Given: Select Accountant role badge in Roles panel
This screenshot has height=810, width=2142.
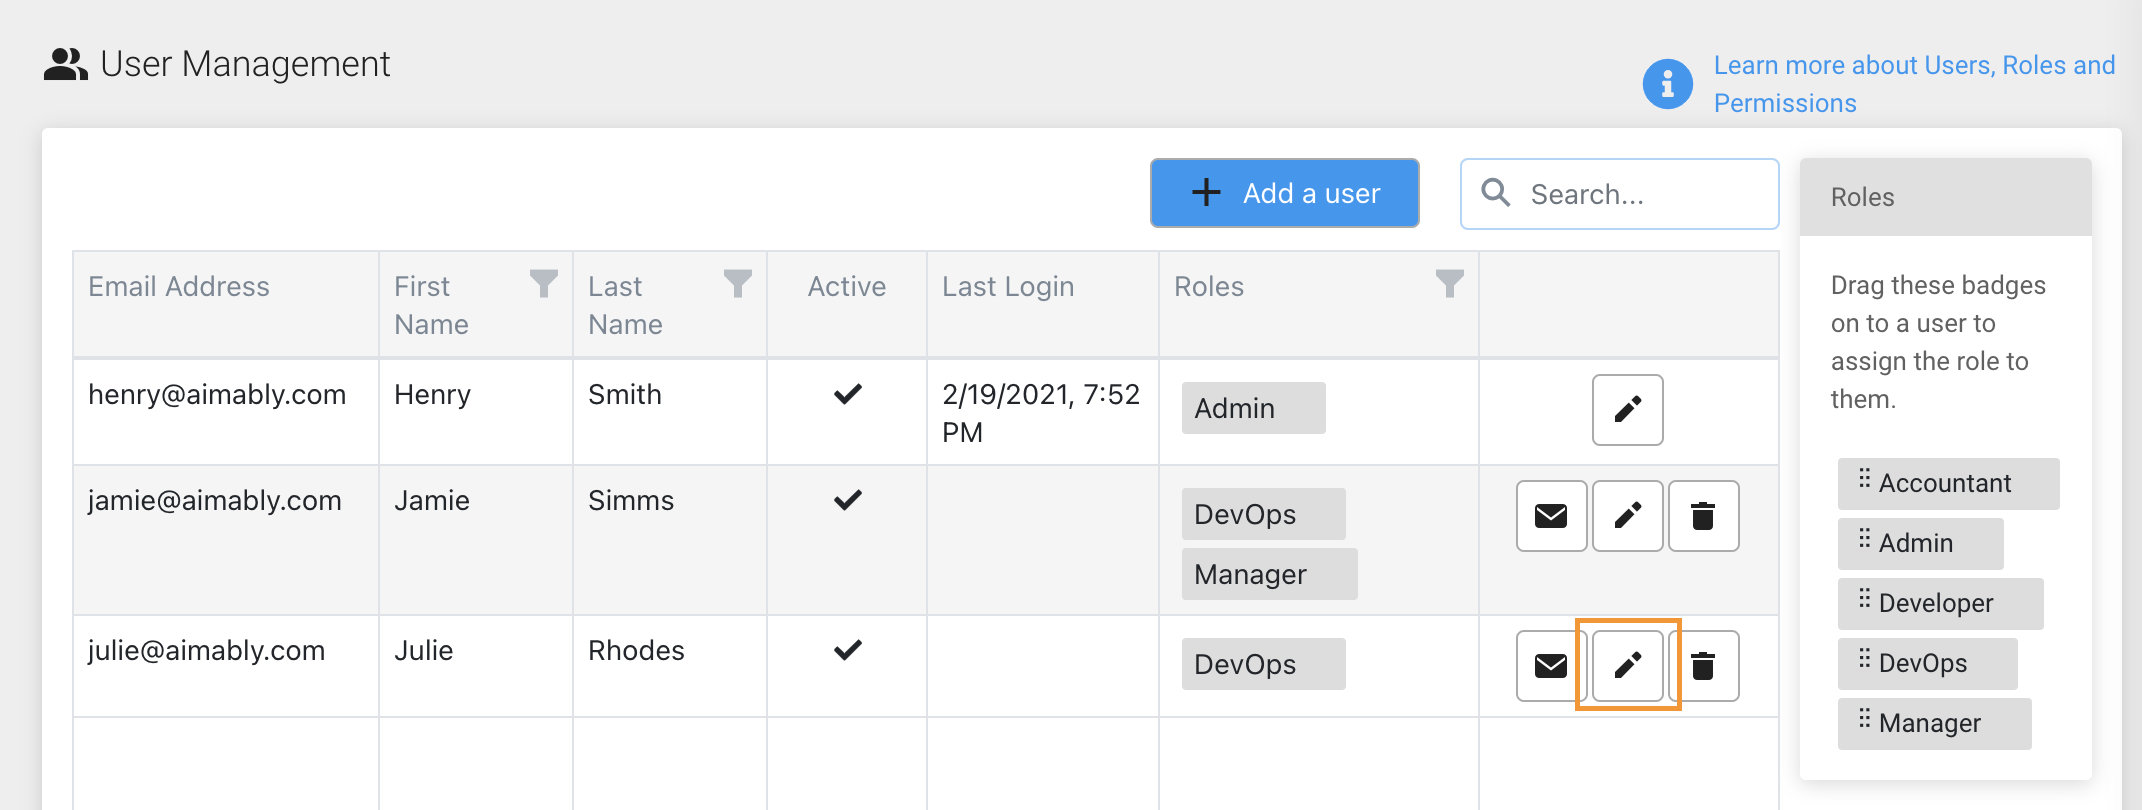Looking at the screenshot, I should coord(1948,484).
